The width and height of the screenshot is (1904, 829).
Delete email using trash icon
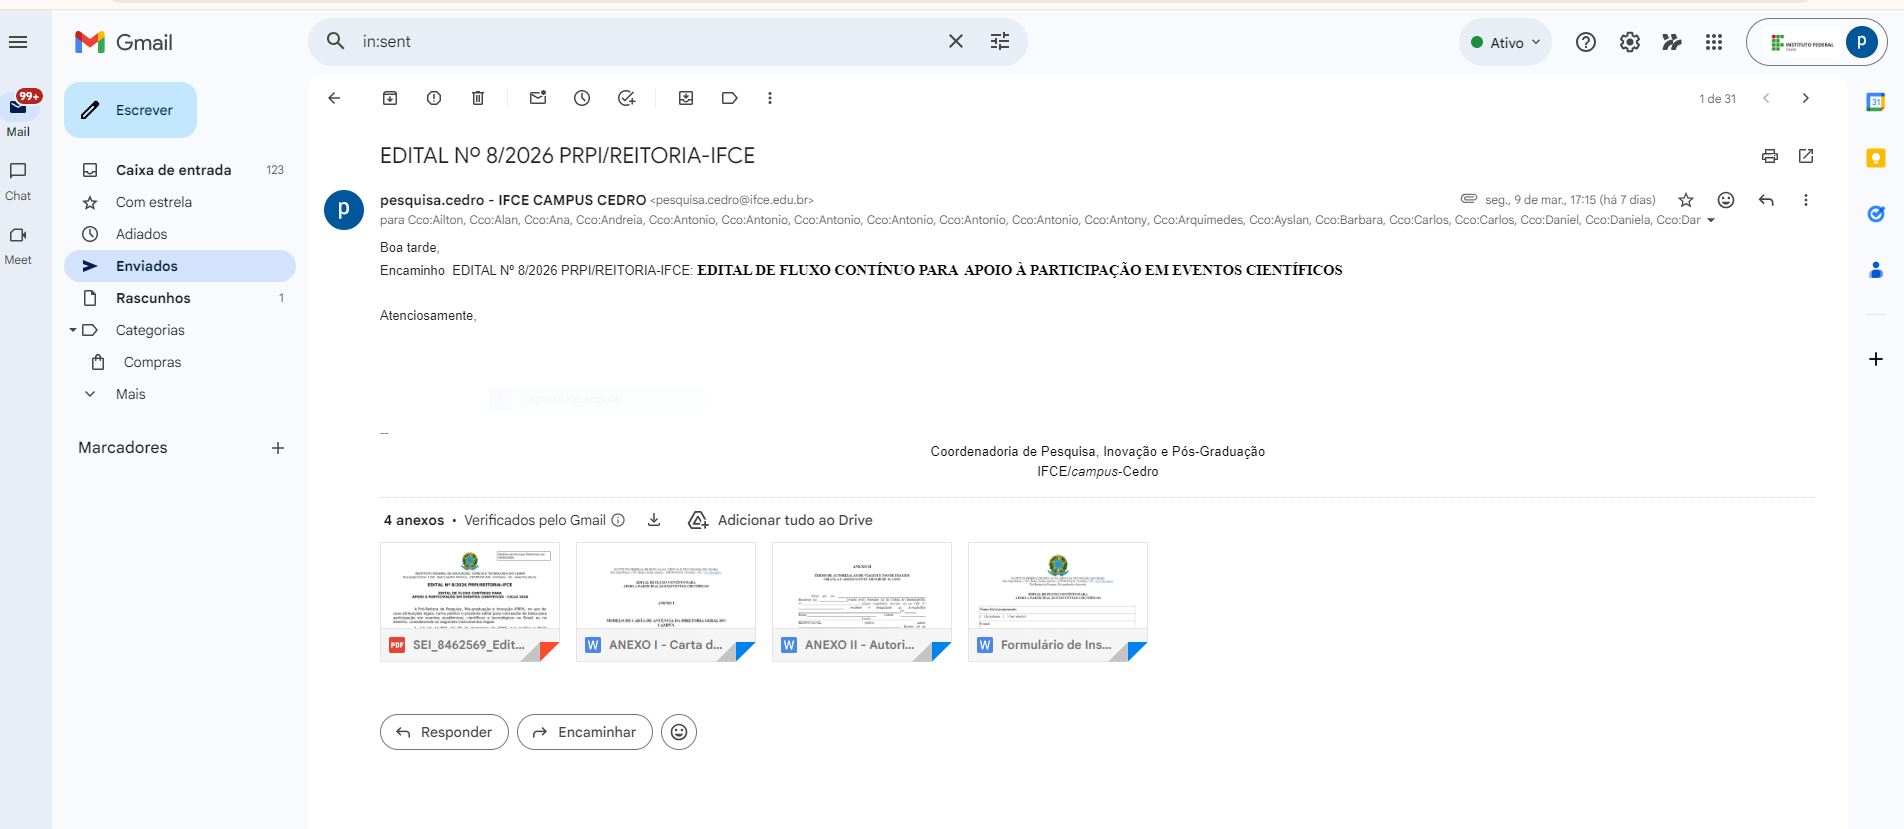point(478,98)
